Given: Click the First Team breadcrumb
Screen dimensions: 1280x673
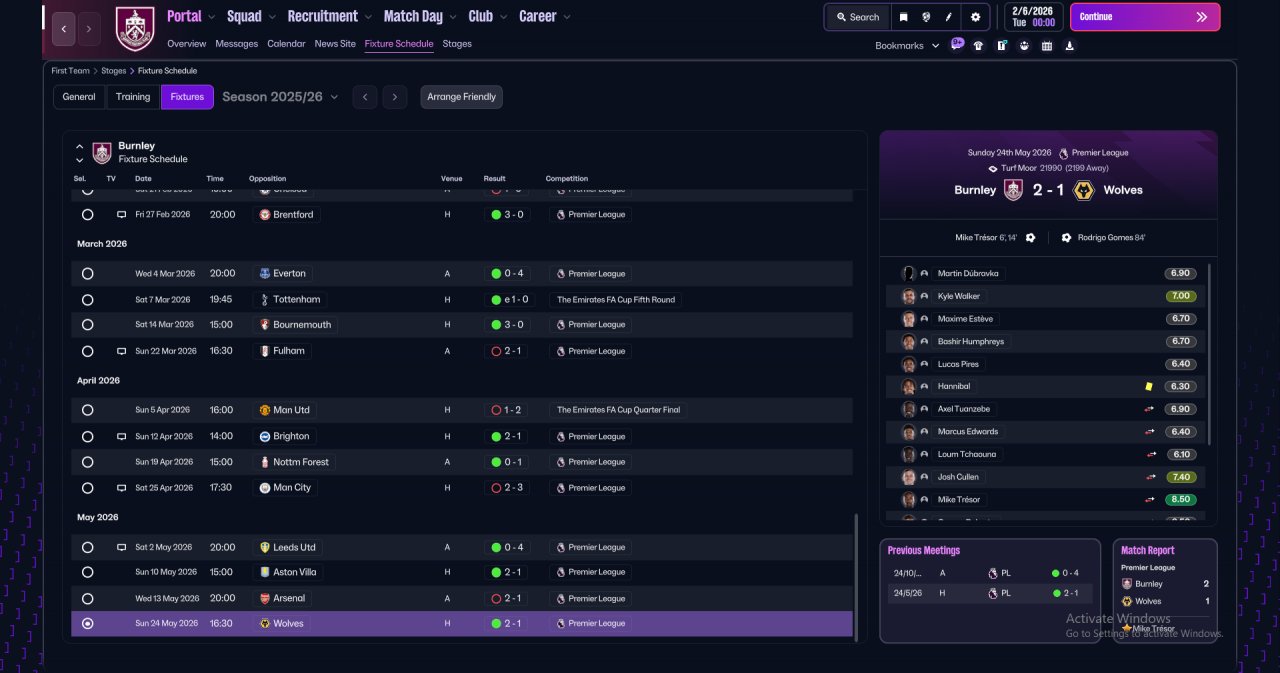Looking at the screenshot, I should click(x=71, y=71).
